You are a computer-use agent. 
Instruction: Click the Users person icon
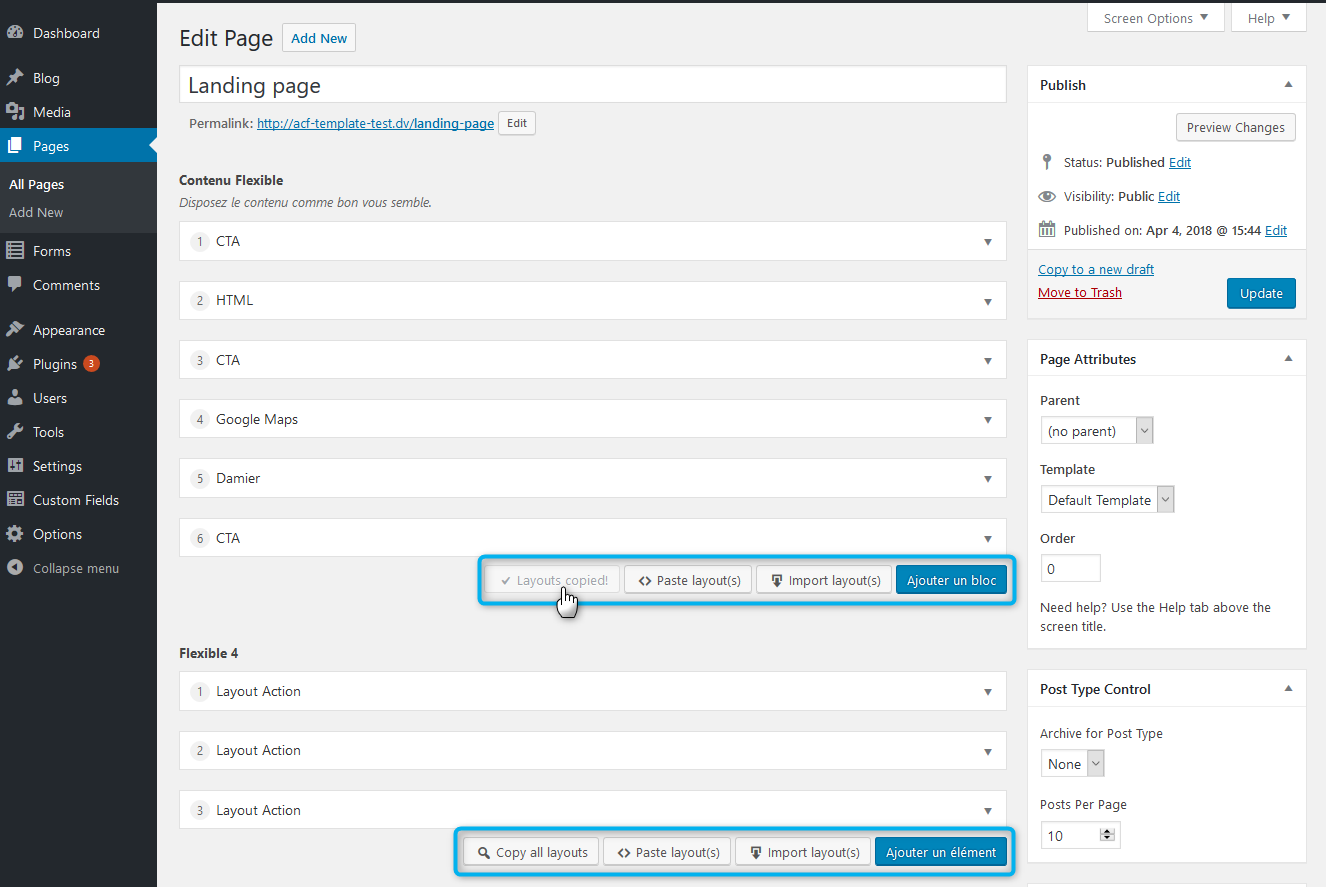(x=15, y=398)
